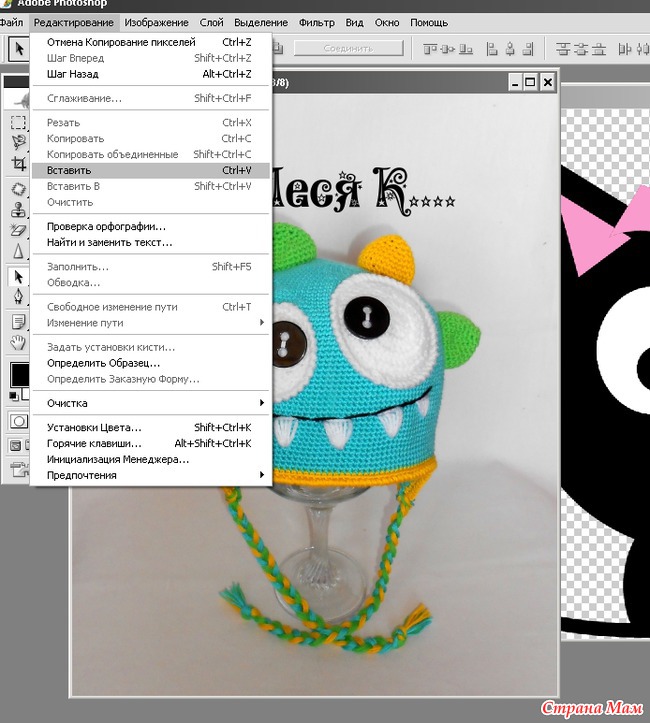Select the Lasso tool
Screen dimensions: 650x723
[x=18, y=142]
